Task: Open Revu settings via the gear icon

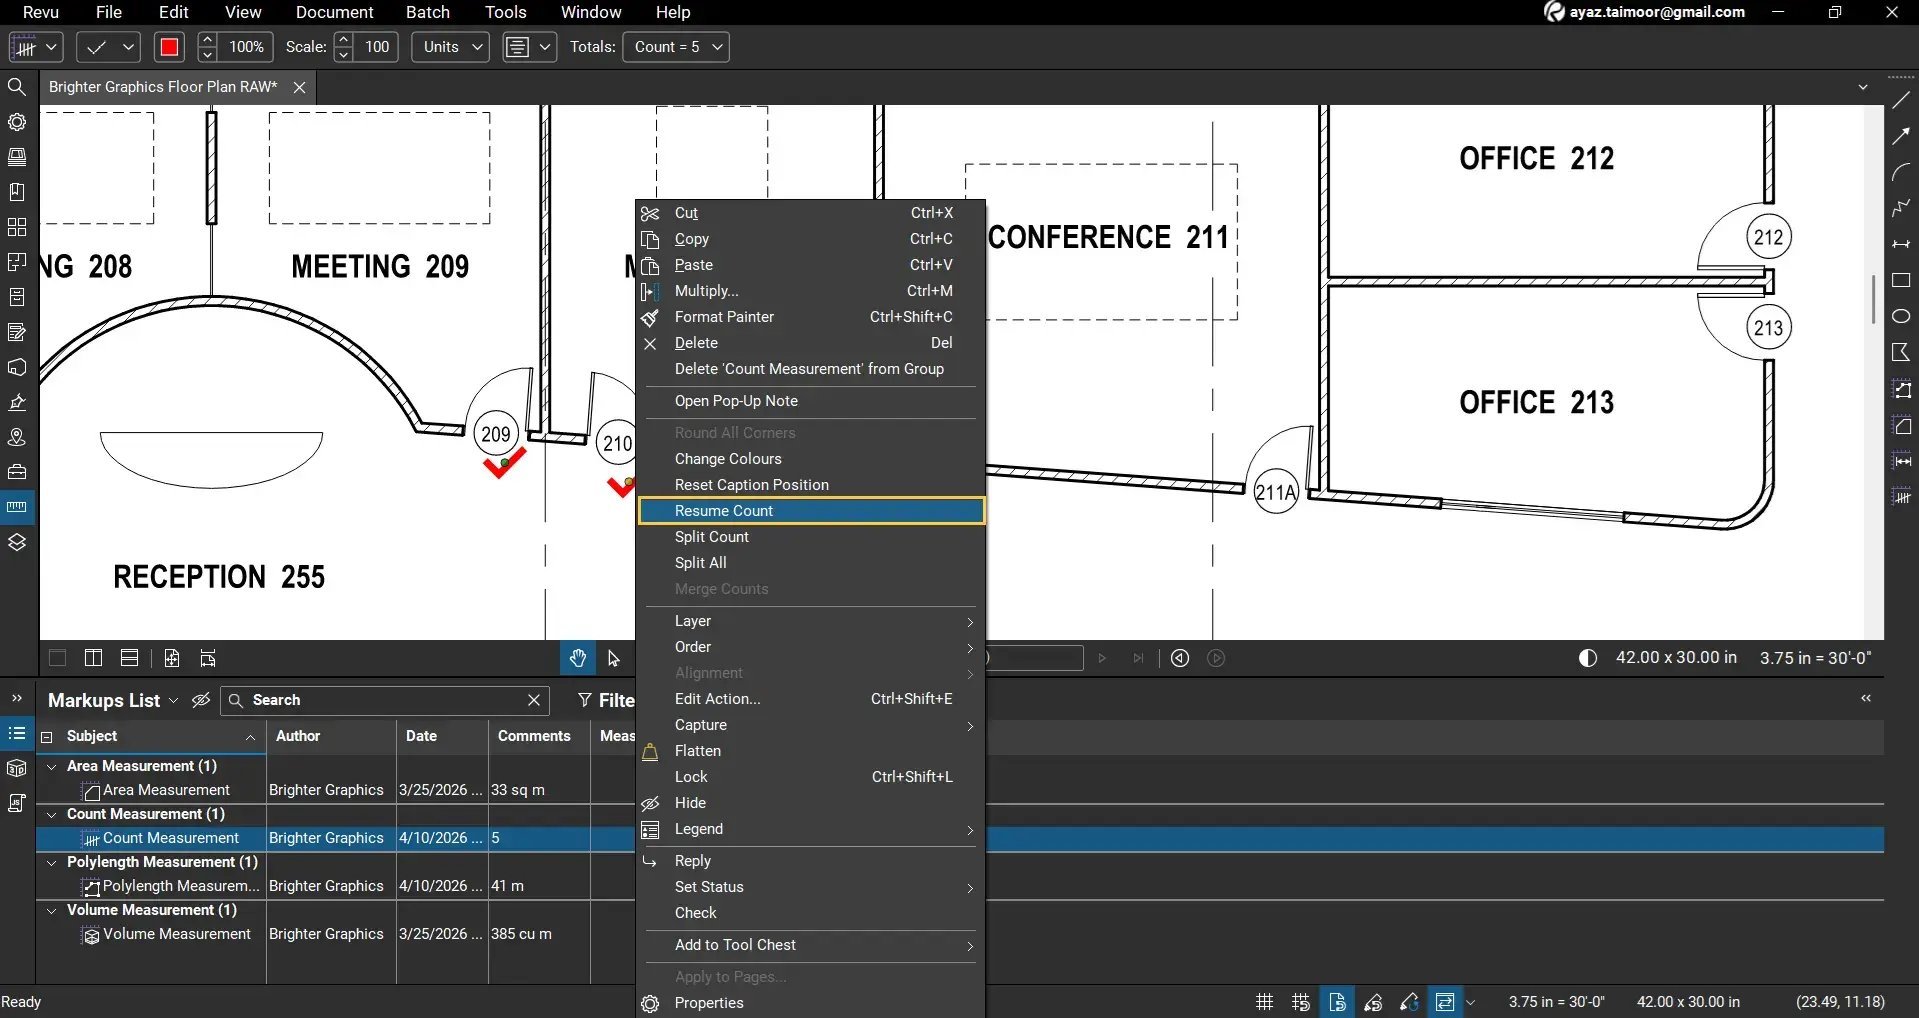Action: point(17,122)
